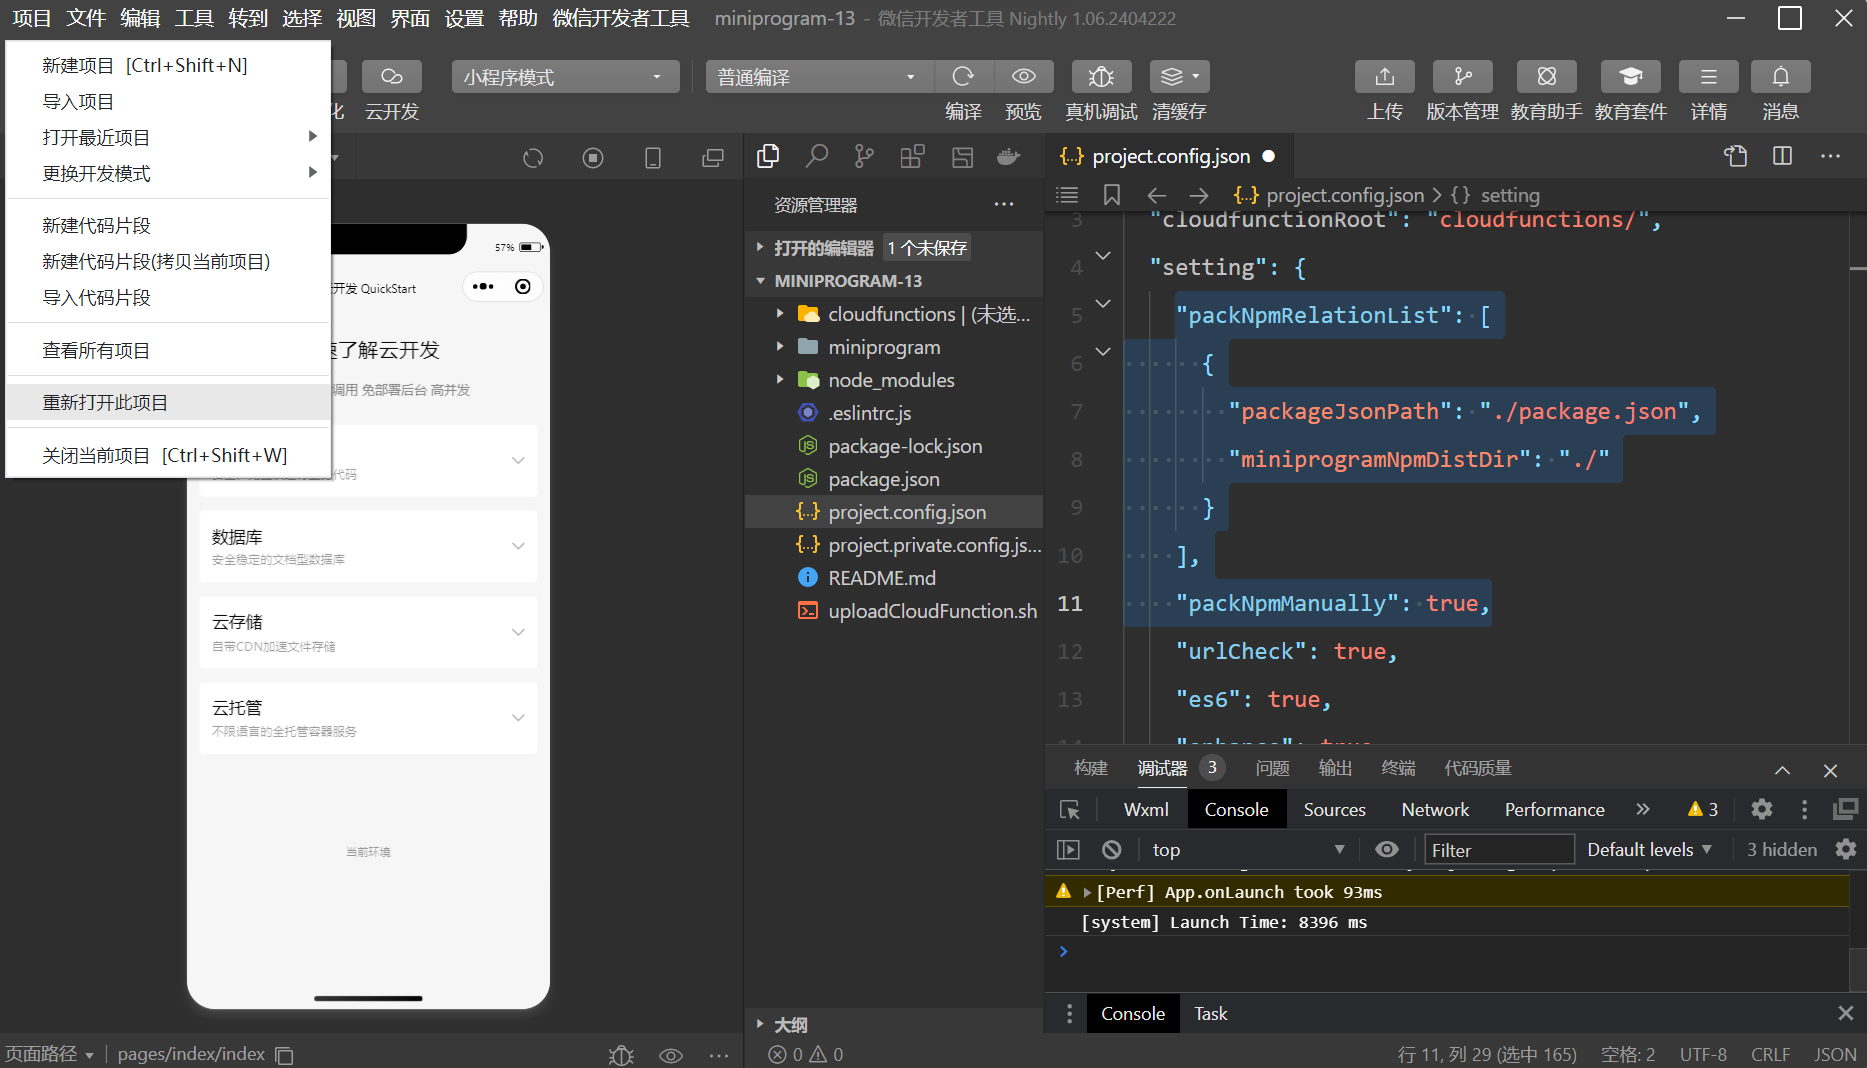This screenshot has height=1068, width=1867.
Task: Toggle the status bar preview eye icon
Action: pos(671,1055)
